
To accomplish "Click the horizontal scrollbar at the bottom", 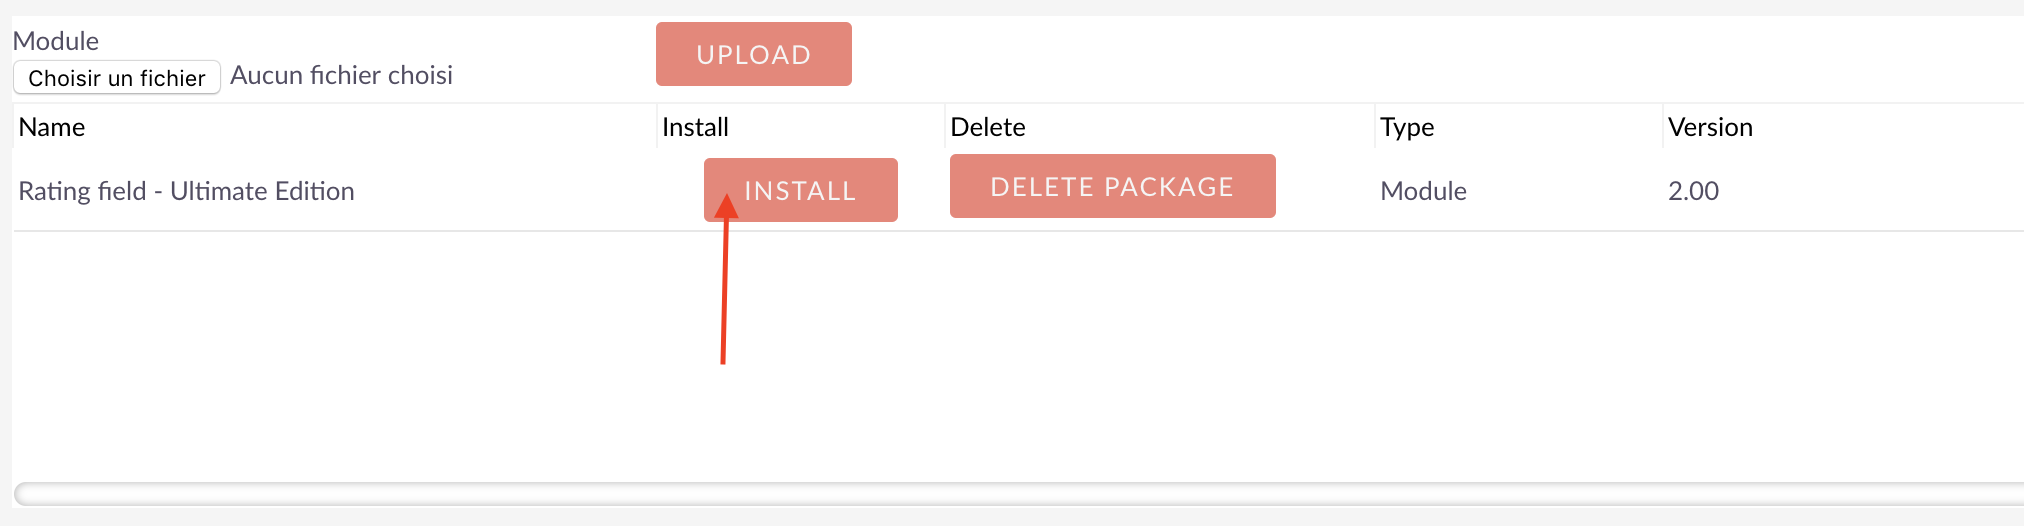I will click(1019, 494).
